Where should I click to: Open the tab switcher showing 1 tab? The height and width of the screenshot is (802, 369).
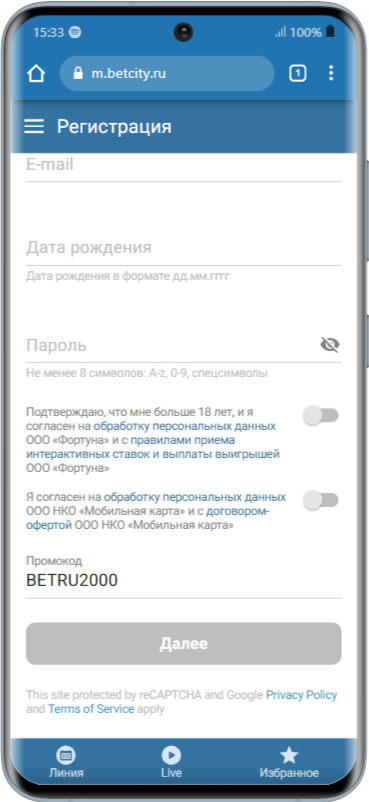[x=297, y=74]
